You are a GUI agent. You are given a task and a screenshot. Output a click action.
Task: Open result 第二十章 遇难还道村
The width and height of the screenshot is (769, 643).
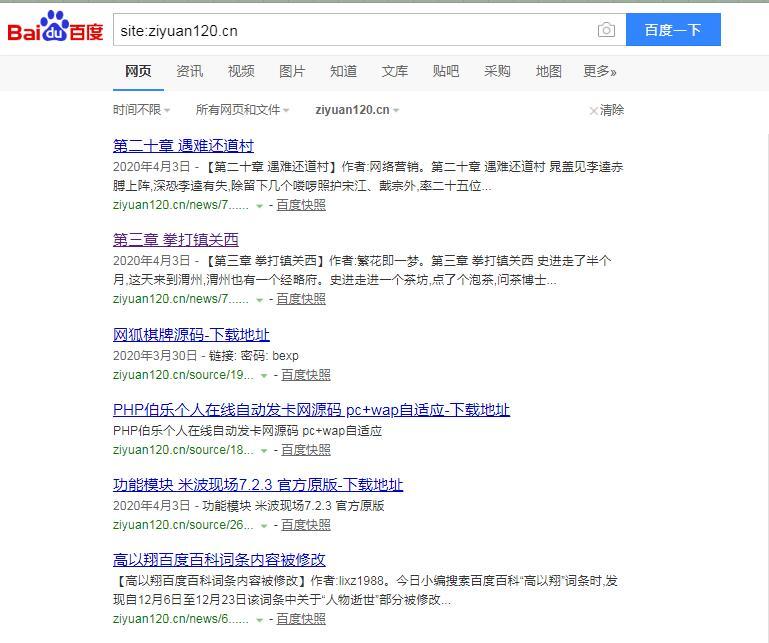point(183,146)
